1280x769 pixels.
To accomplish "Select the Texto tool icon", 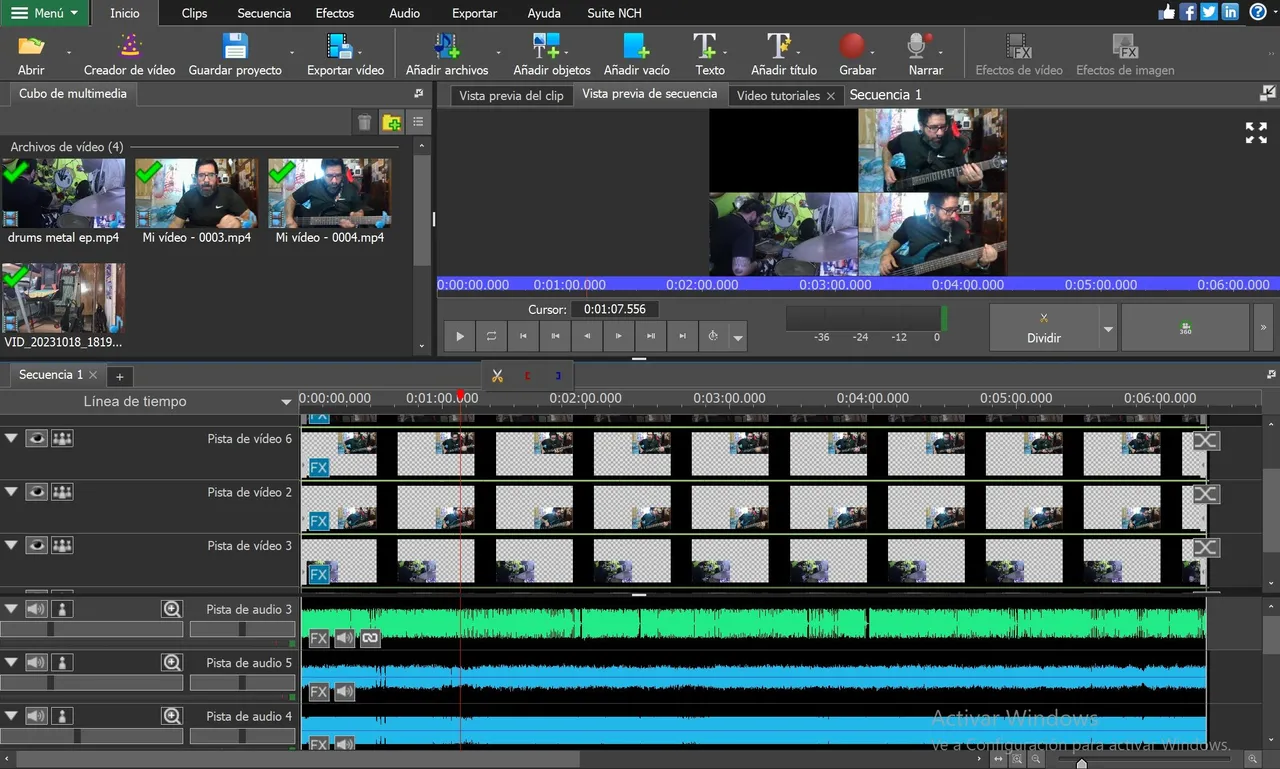I will (707, 47).
